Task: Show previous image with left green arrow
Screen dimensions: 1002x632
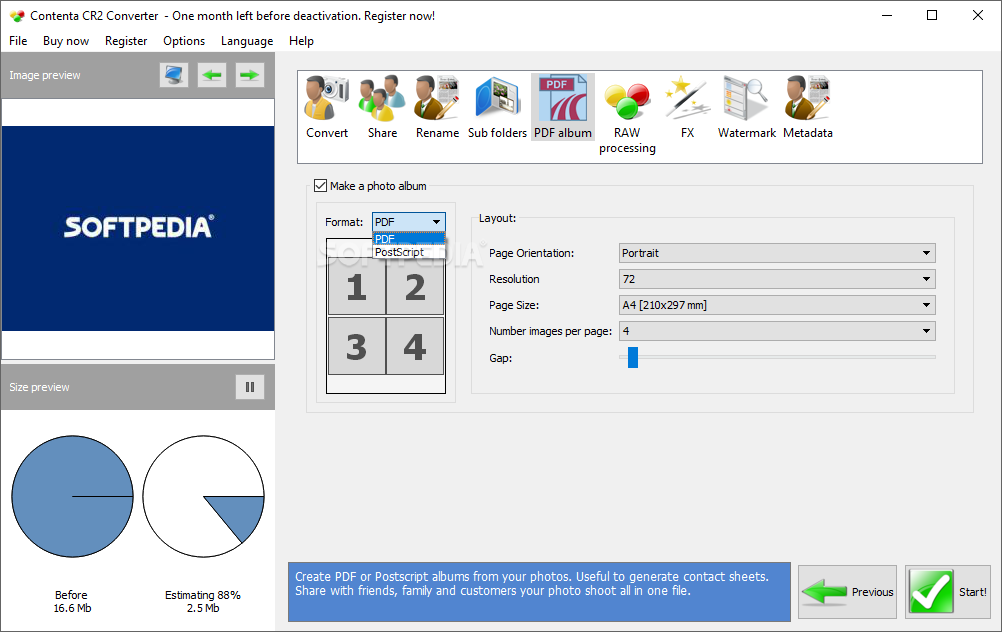Action: pos(212,75)
